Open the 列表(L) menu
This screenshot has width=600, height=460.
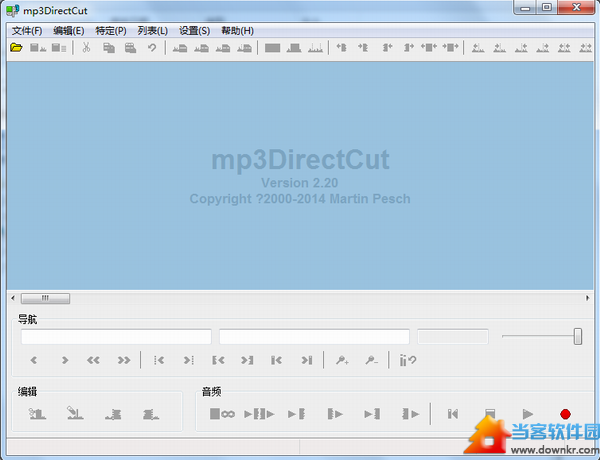point(153,31)
